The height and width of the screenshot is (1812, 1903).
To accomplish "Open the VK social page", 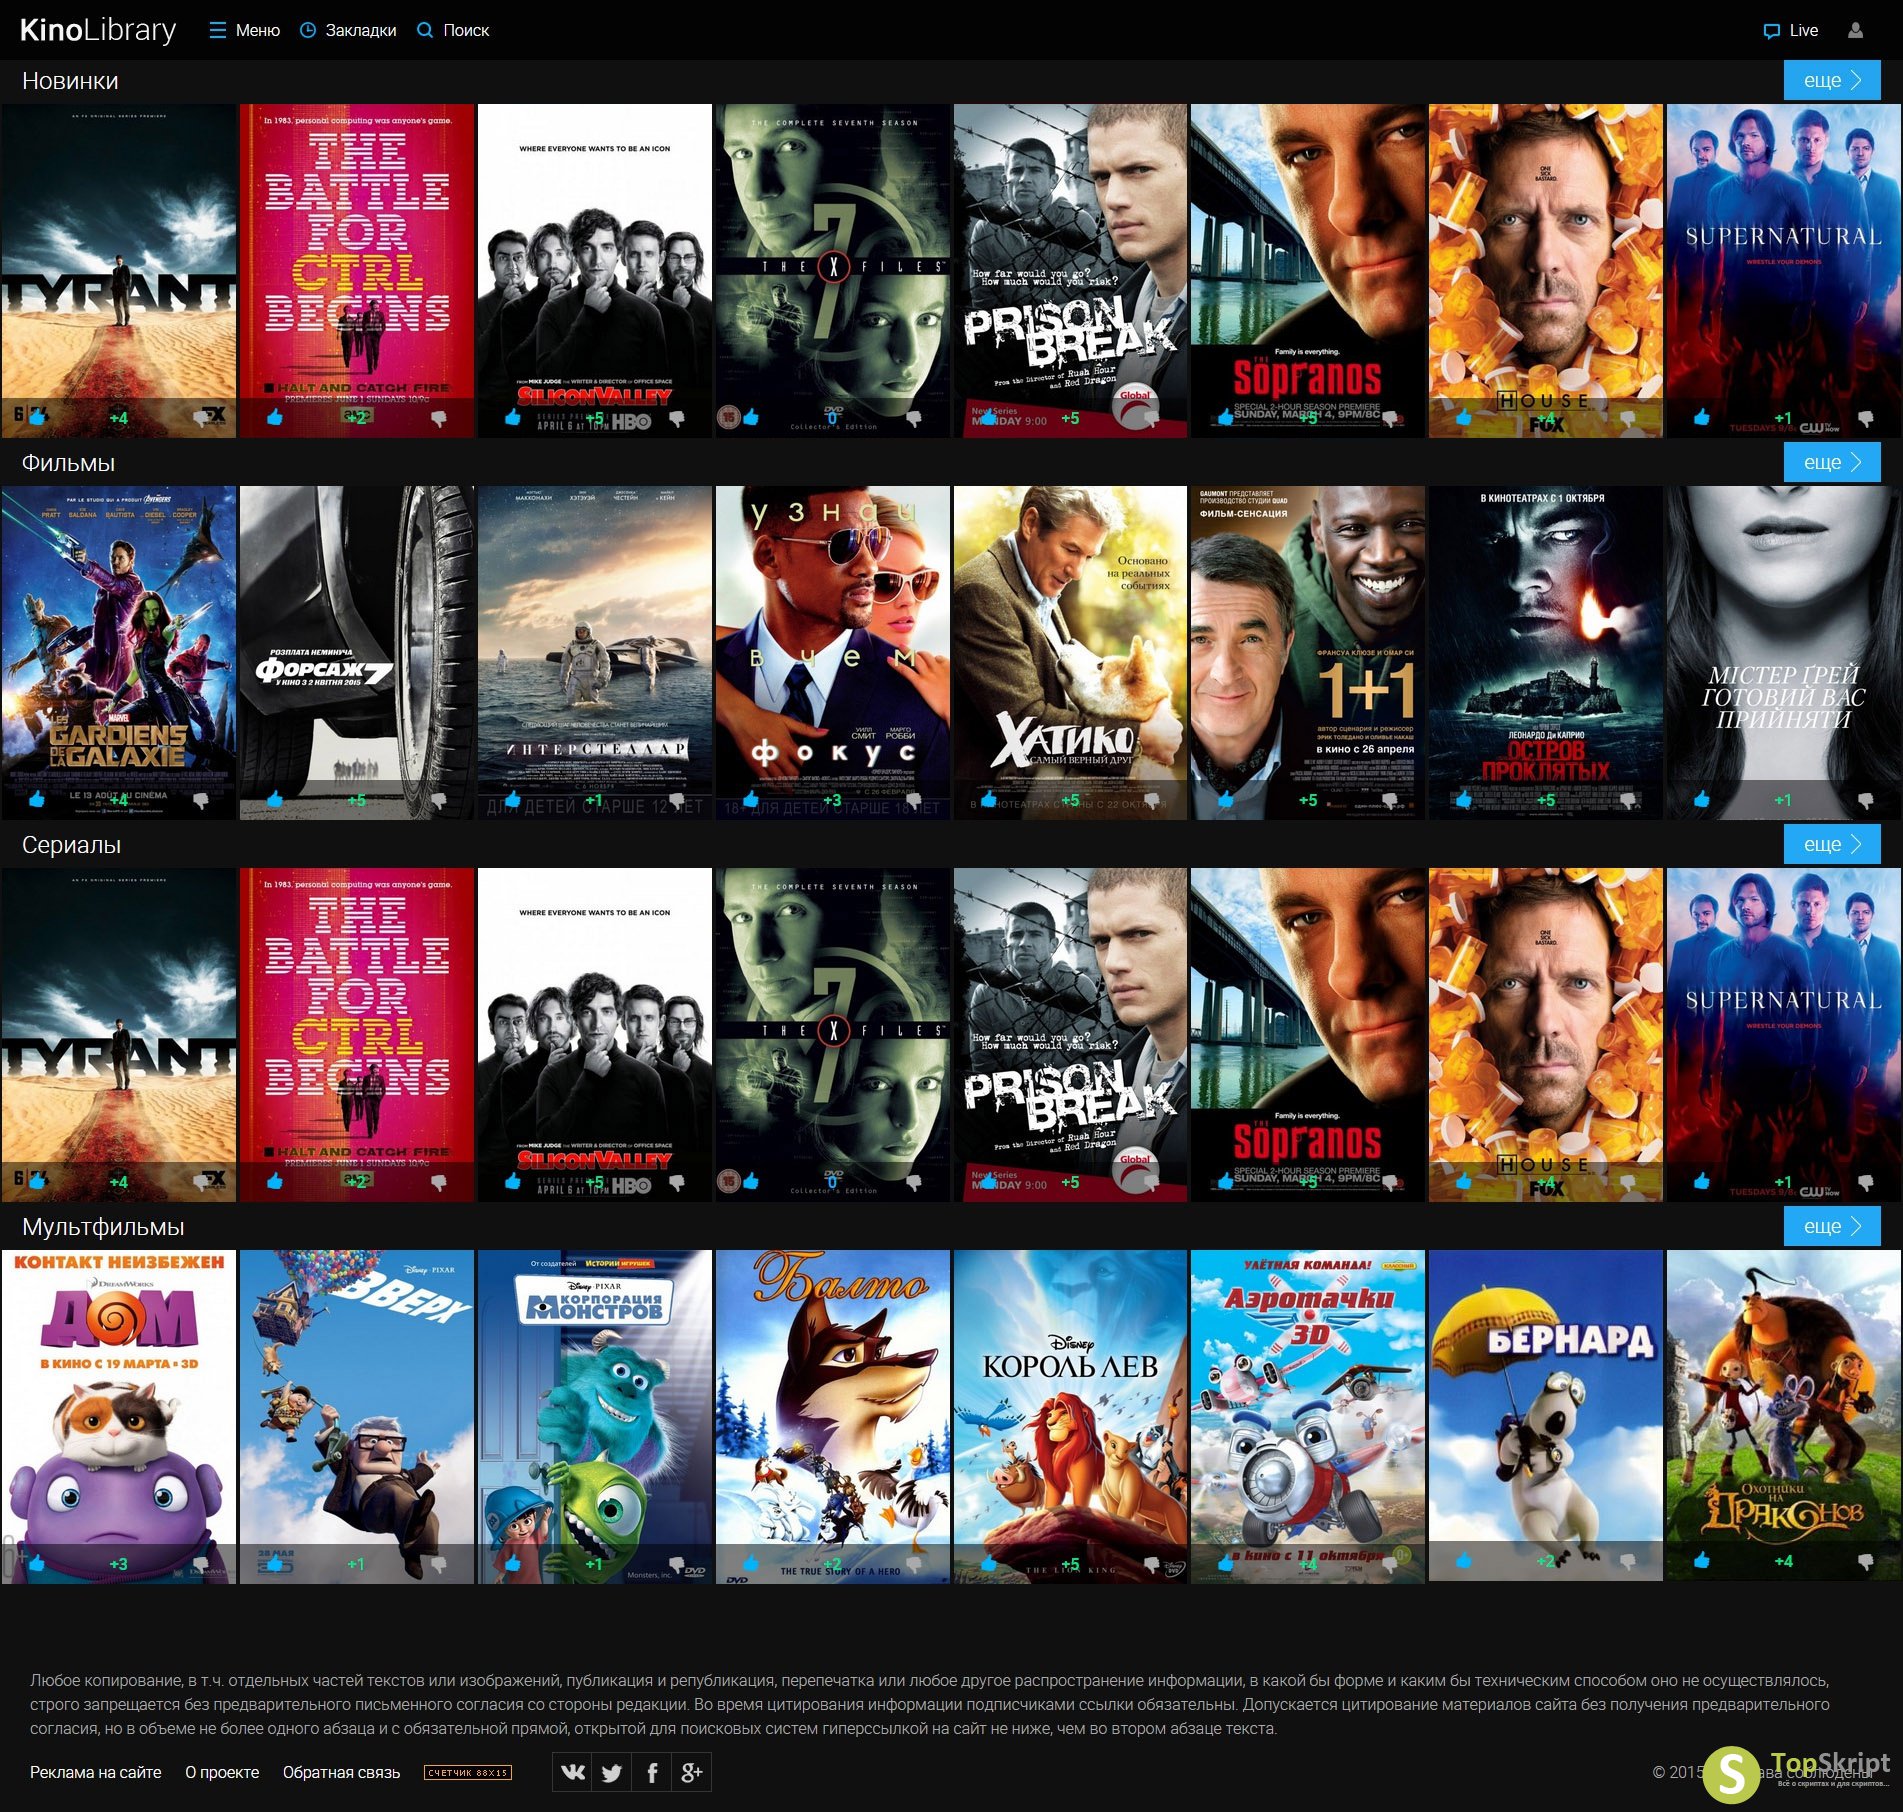I will 572,1772.
